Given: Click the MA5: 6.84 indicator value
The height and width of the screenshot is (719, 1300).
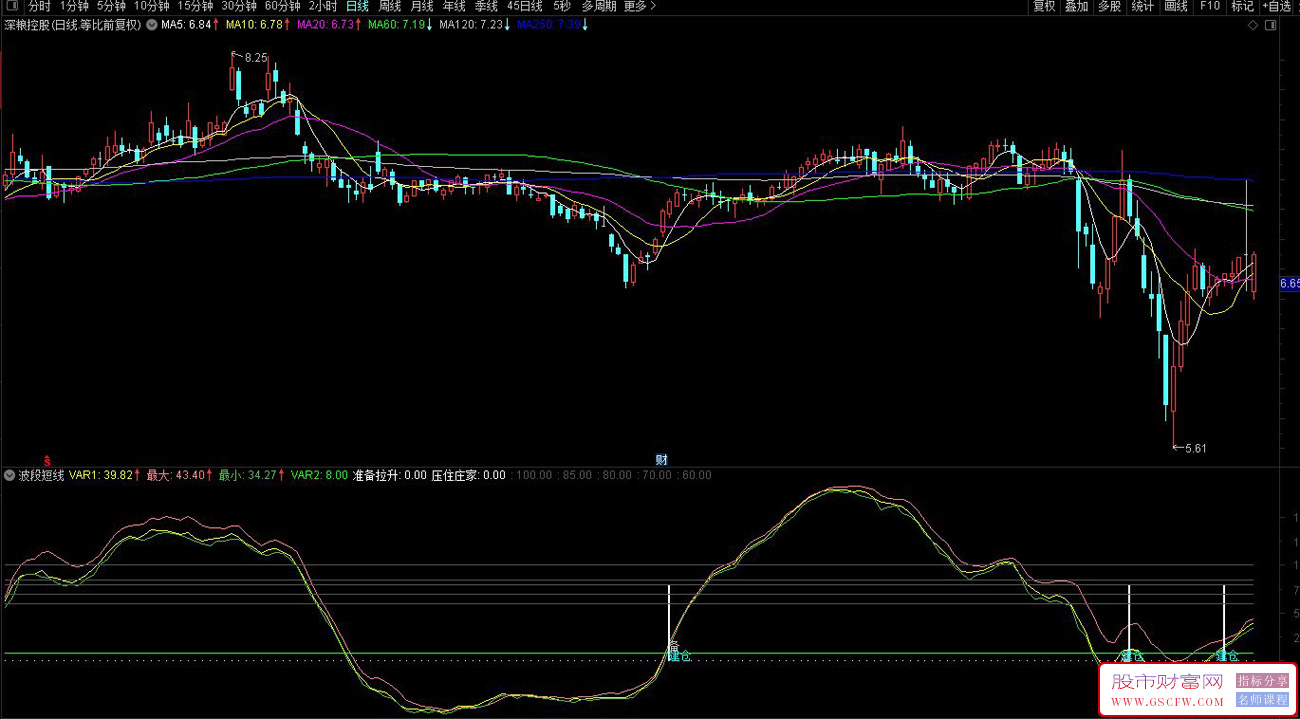Looking at the screenshot, I should coord(186,25).
